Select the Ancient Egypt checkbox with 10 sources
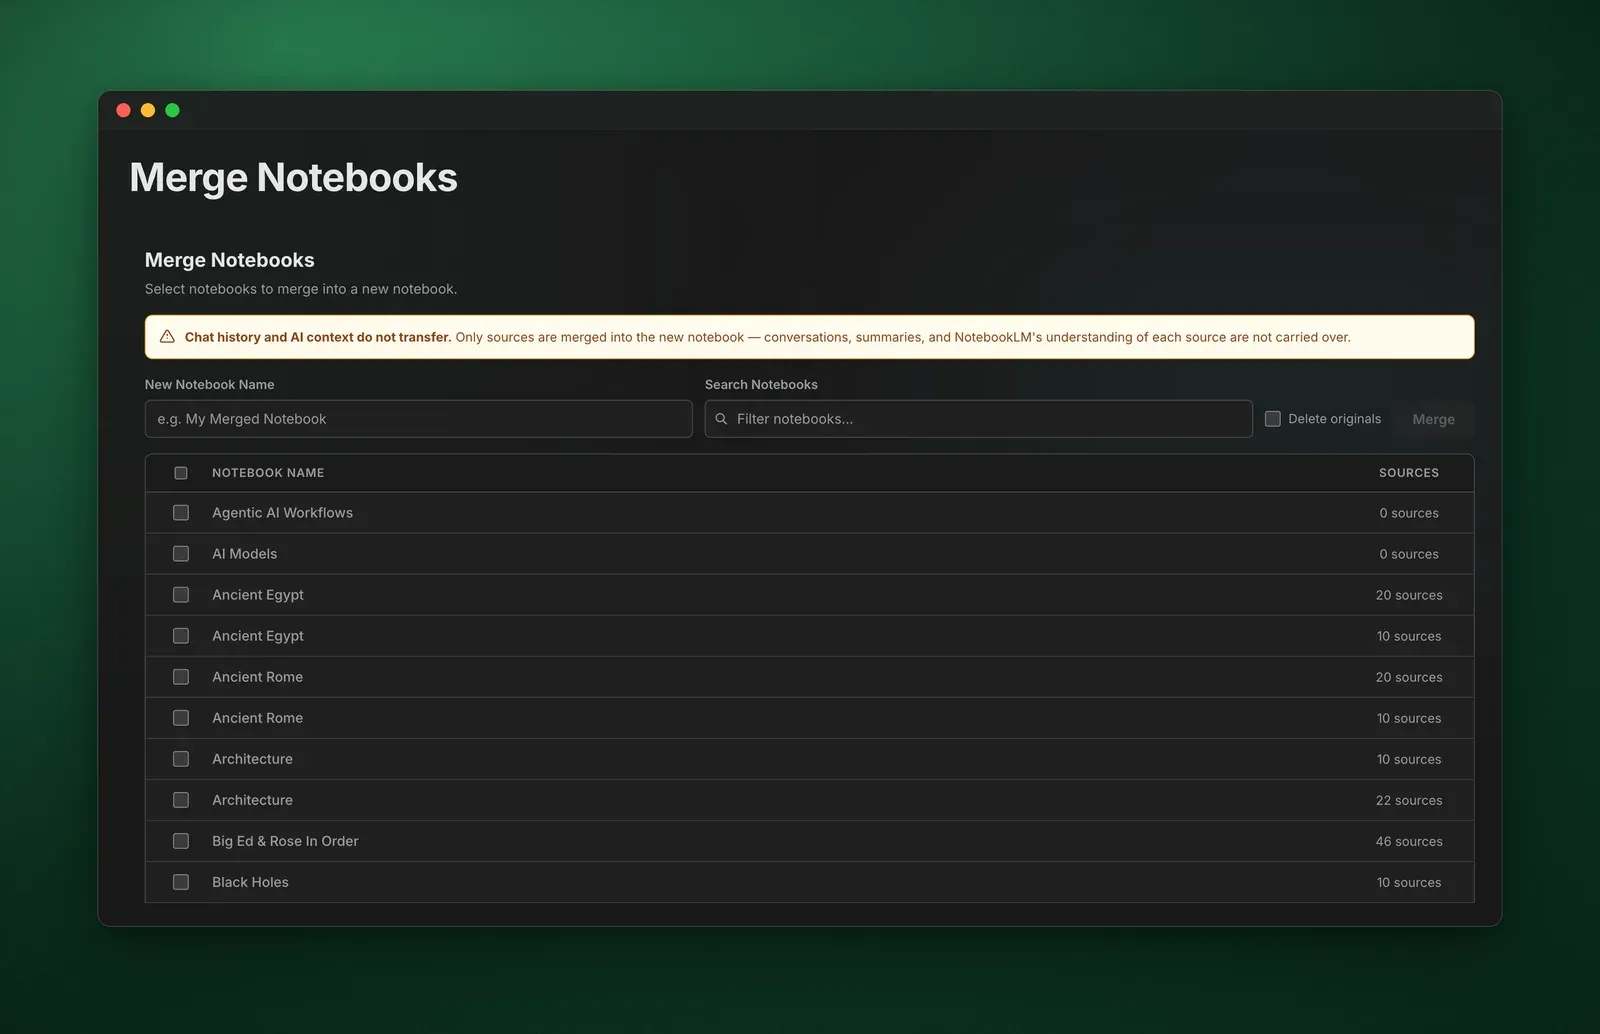 [x=181, y=636]
